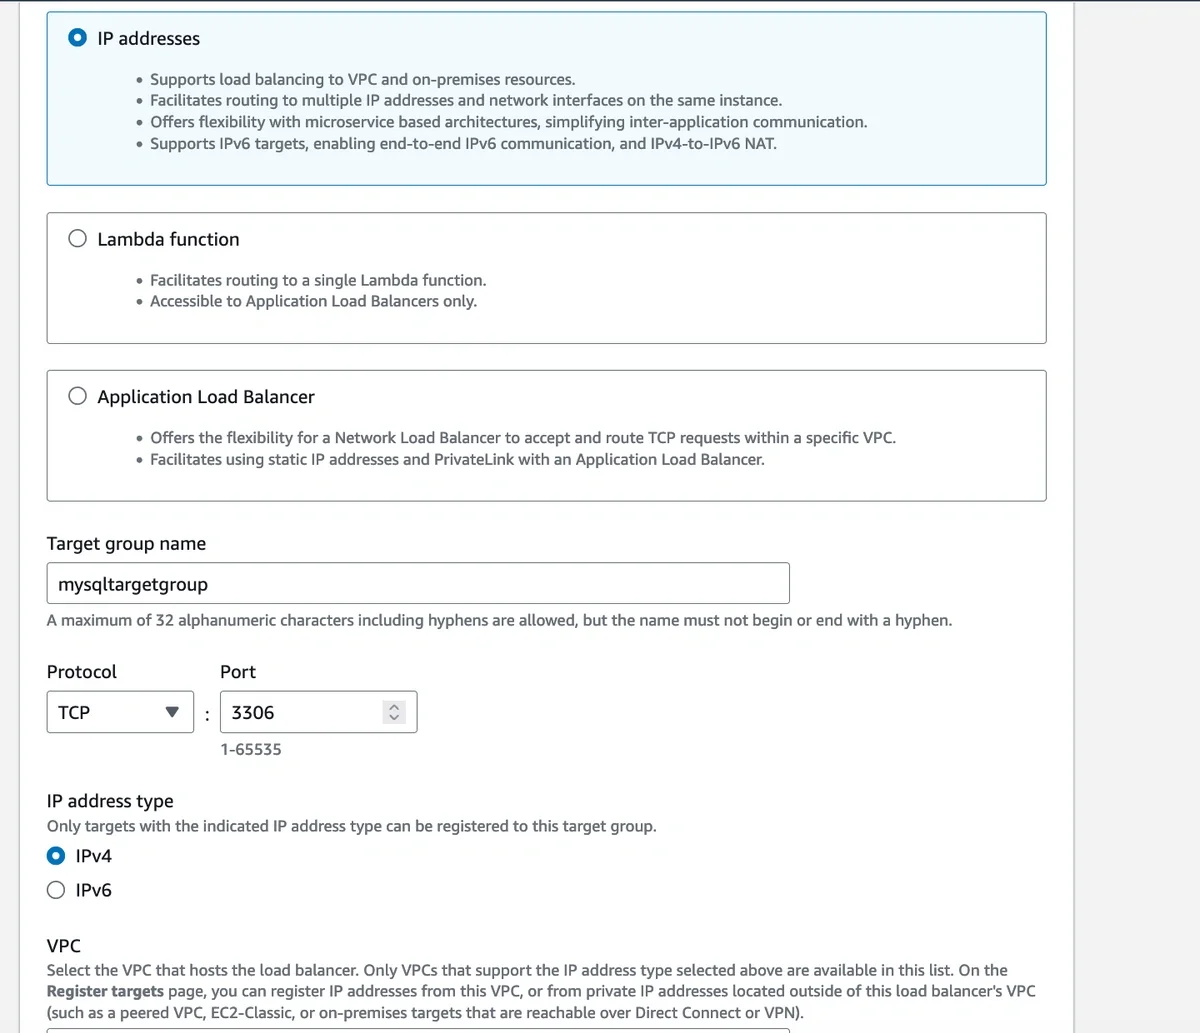
Task: Switch to the IPv6 radio button
Action: 56,890
